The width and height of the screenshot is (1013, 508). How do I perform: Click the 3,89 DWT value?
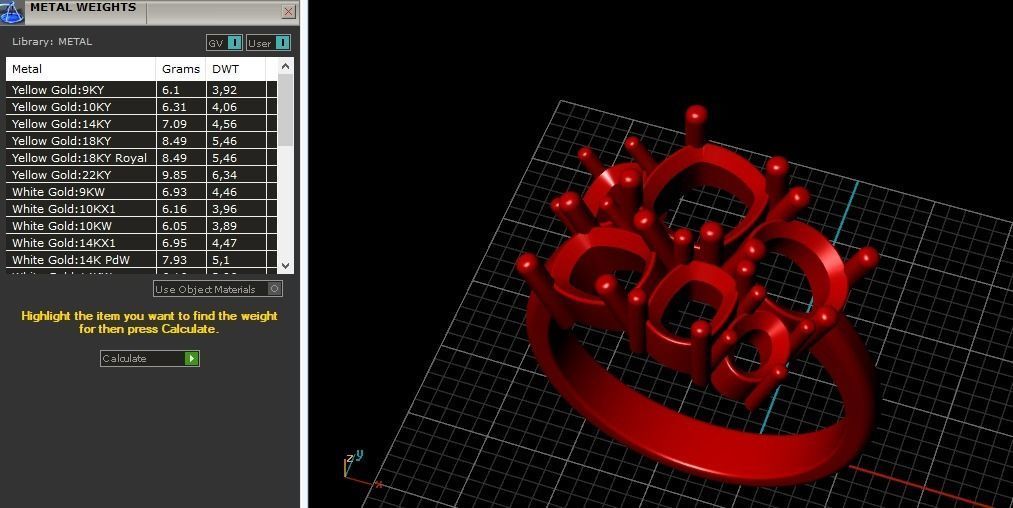(224, 226)
